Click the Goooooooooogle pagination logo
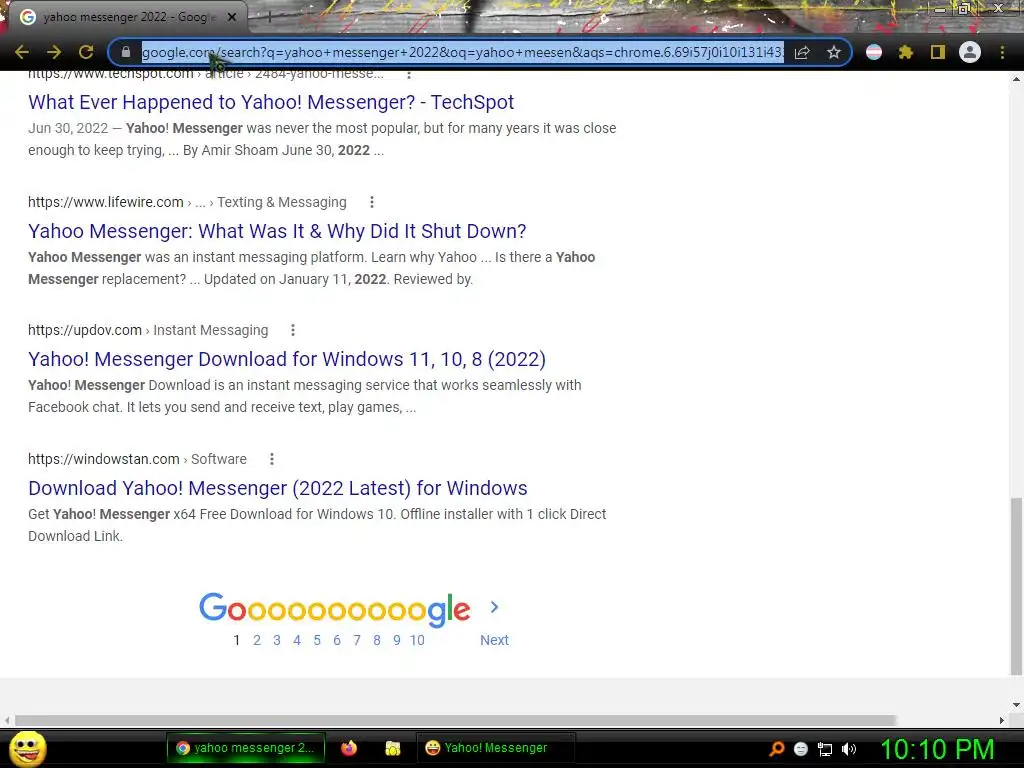Screen dimensions: 1024x768 click(x=334, y=610)
